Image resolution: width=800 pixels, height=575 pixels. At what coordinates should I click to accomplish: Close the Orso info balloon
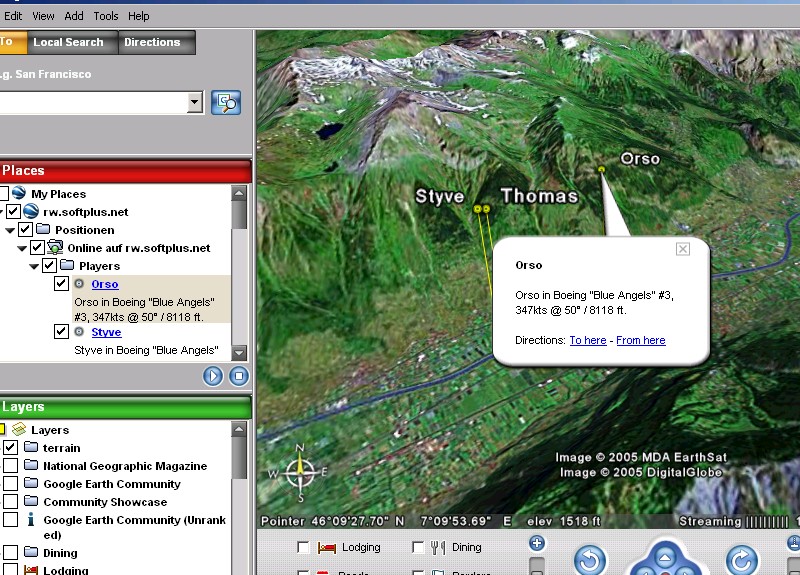coord(683,249)
